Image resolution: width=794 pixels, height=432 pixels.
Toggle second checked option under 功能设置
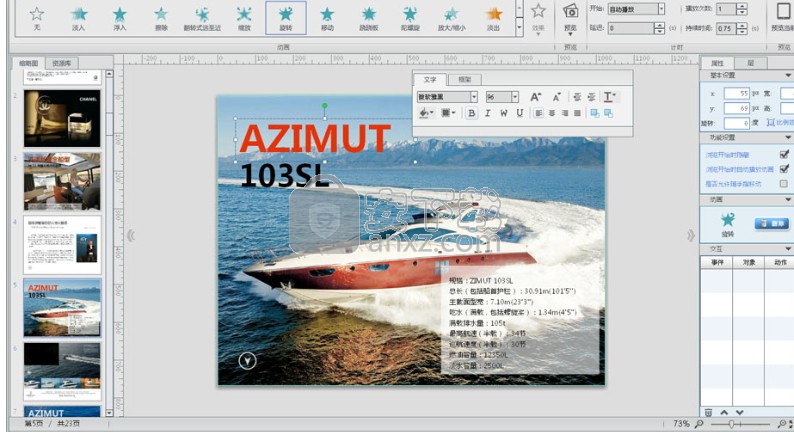pyautogui.click(x=784, y=169)
